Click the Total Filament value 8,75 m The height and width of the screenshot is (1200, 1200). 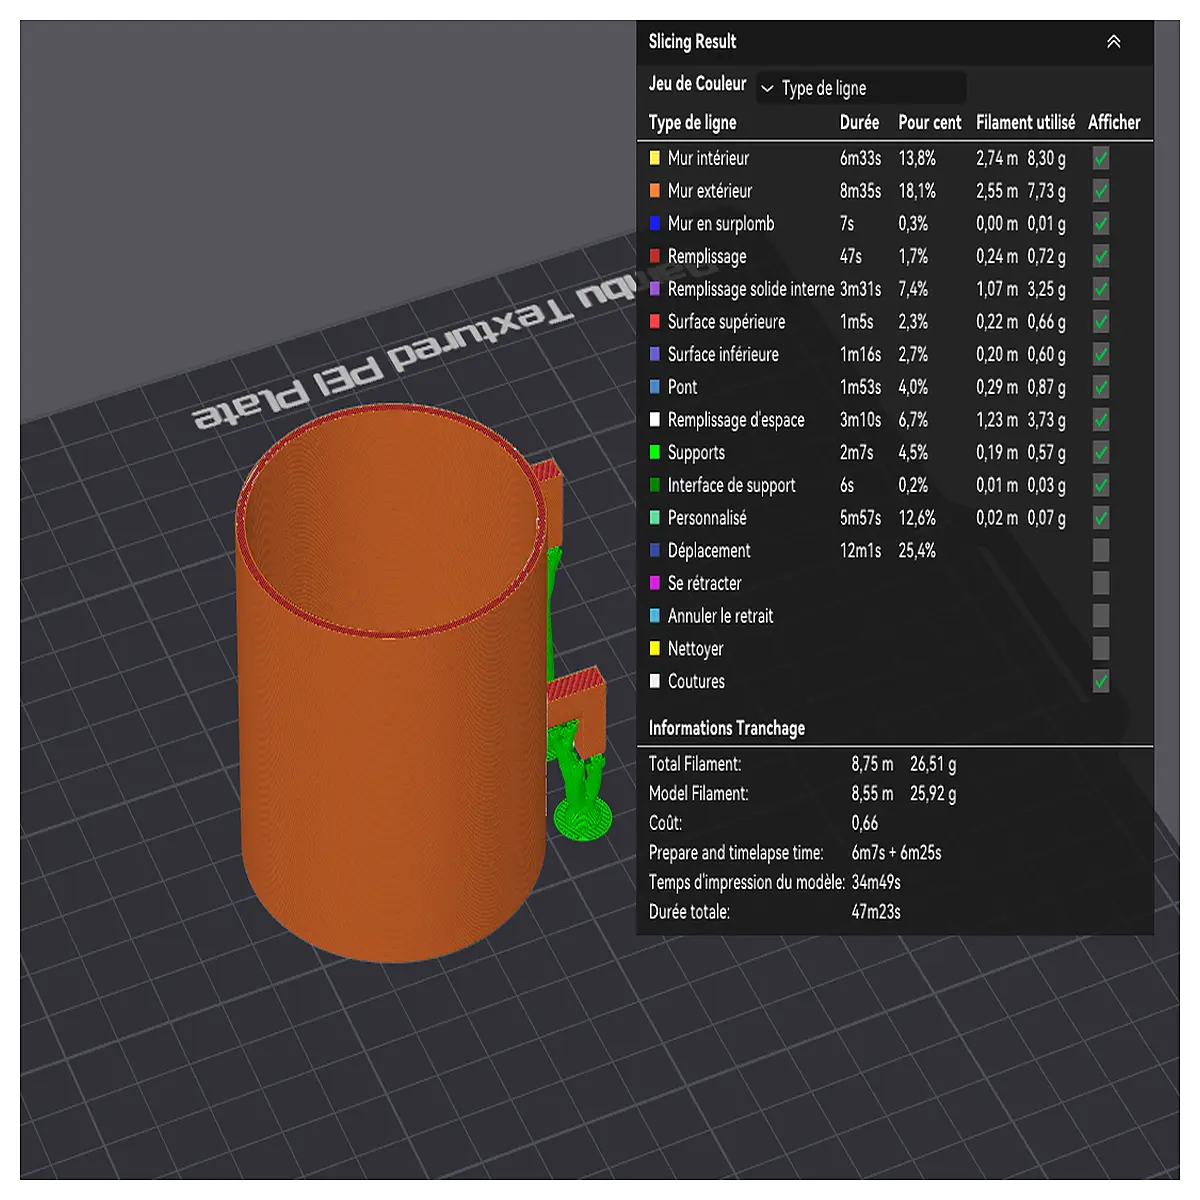pos(872,764)
